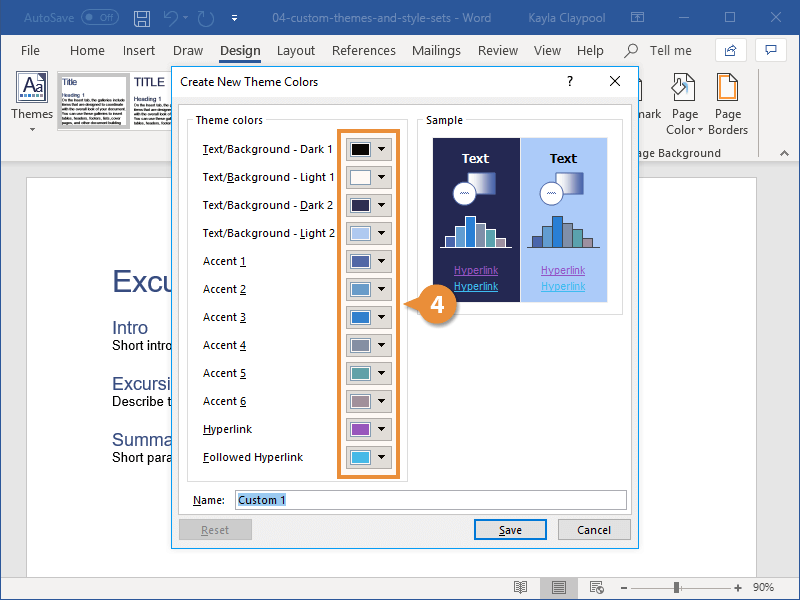Expand Text/Background - Dark 2 color dropdown
The height and width of the screenshot is (600, 800).
382,205
